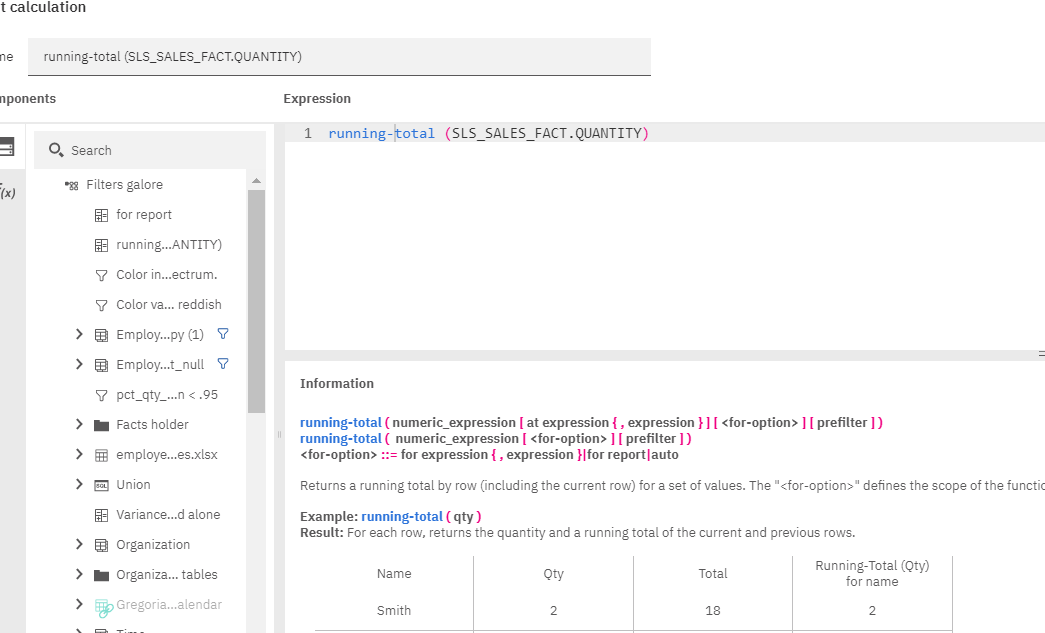This screenshot has width=1045, height=633.
Task: Click the blue filter icon on 'Employ...py (1)'
Action: [223, 334]
